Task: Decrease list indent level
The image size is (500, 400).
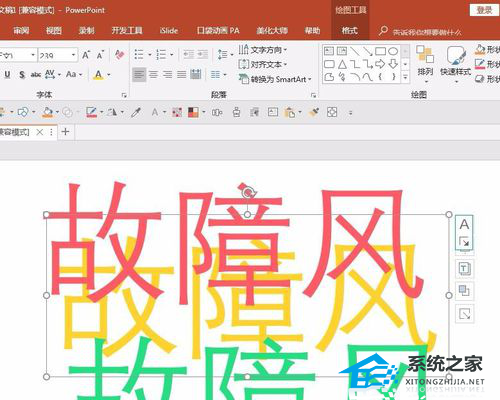Action: (x=189, y=54)
